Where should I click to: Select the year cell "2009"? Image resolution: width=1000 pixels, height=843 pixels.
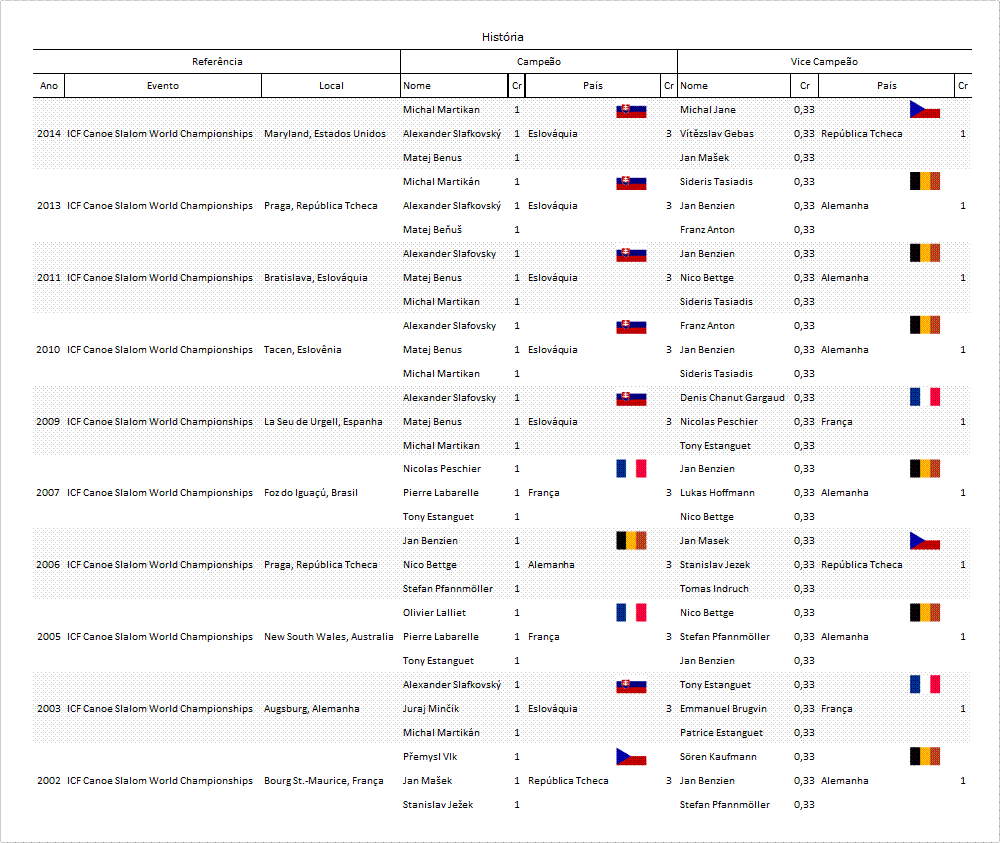pyautogui.click(x=48, y=422)
